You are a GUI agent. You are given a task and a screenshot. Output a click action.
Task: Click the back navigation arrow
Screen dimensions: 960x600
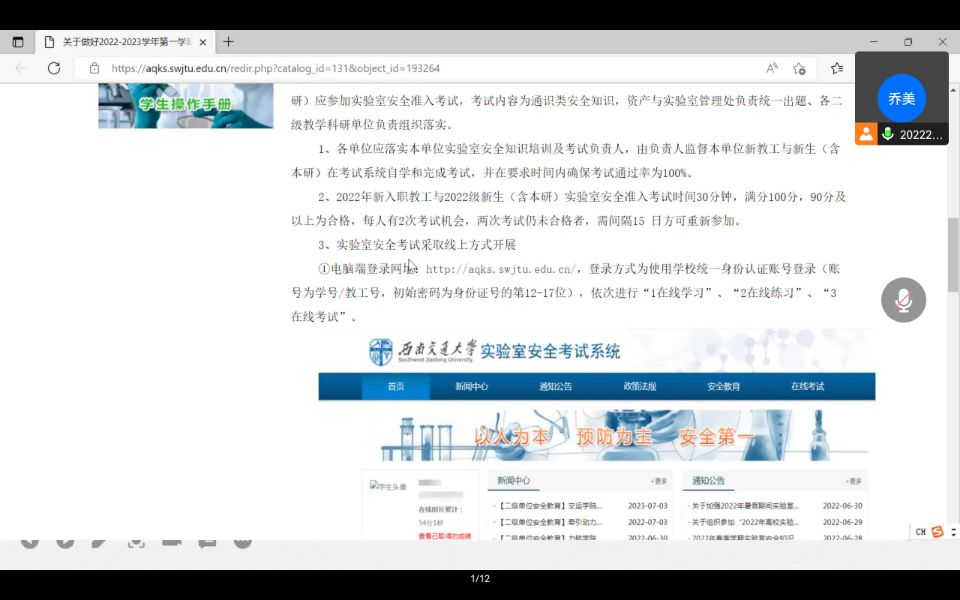coord(19,70)
